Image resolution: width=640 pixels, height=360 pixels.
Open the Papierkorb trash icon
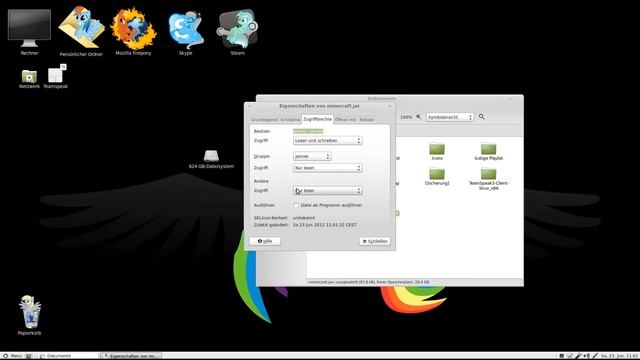(x=30, y=315)
